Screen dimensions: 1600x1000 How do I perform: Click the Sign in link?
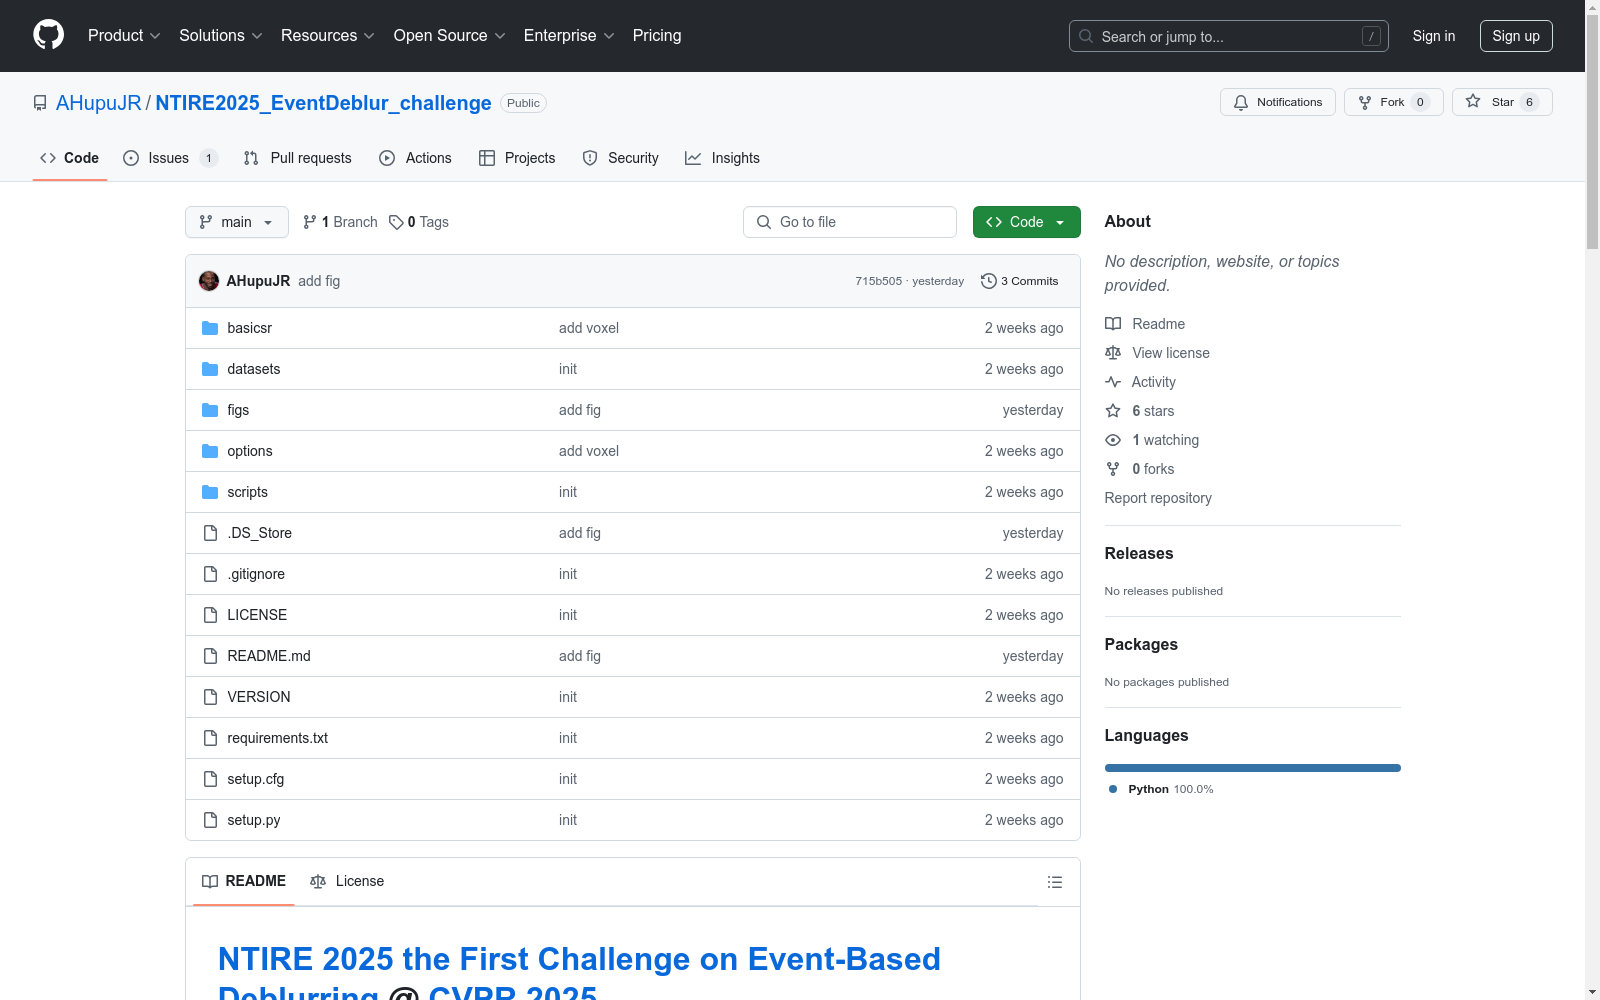(1434, 36)
